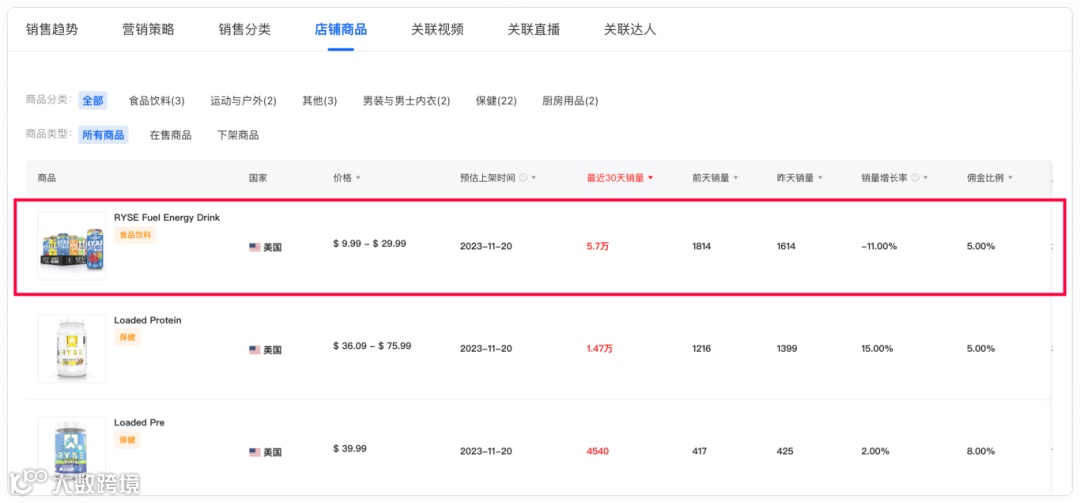Click the US flag in RYSE Fuel row
Image resolution: width=1080 pixels, height=503 pixels.
pos(255,247)
